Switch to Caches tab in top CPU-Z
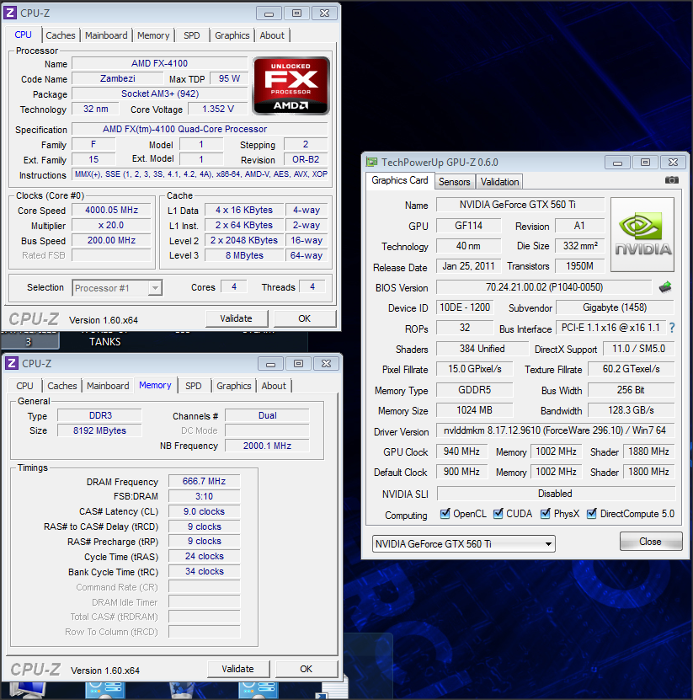The image size is (693, 700). 60,35
